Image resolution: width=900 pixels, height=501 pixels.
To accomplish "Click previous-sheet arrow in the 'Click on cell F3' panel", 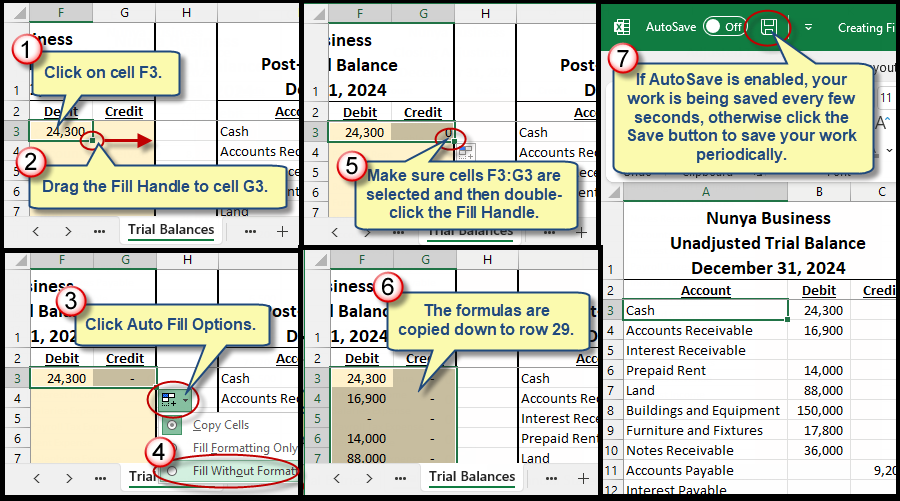I will pyautogui.click(x=36, y=231).
